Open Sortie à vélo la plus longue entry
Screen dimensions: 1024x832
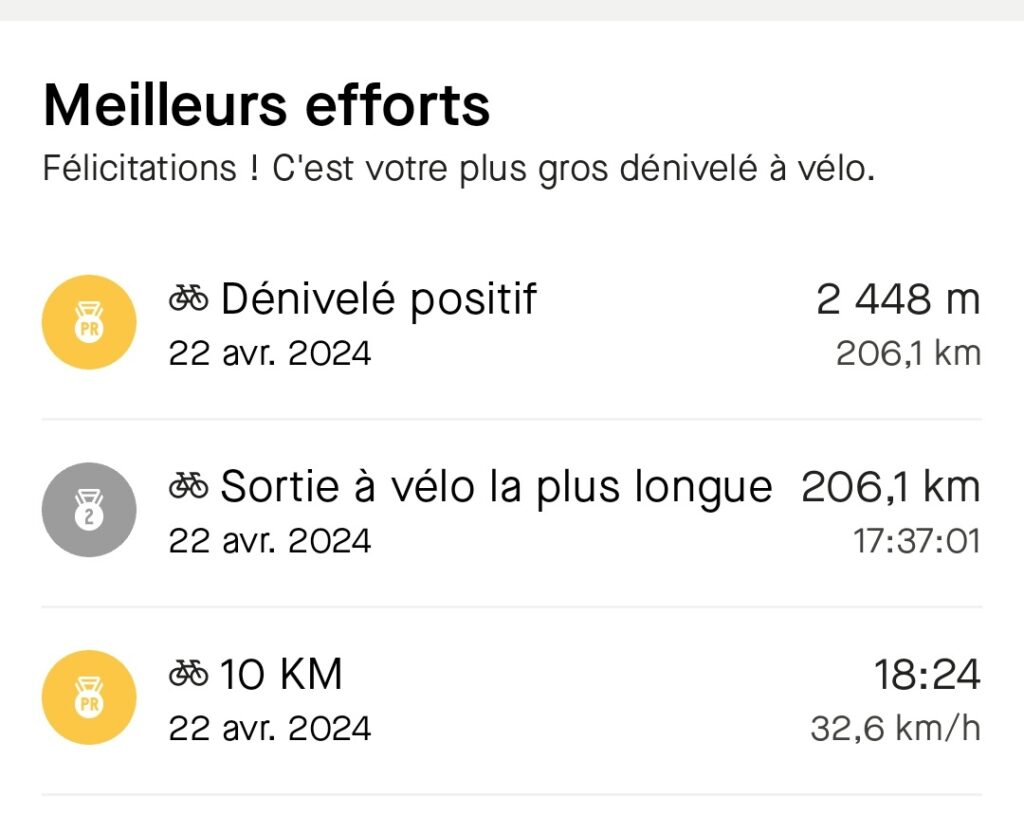tap(512, 513)
